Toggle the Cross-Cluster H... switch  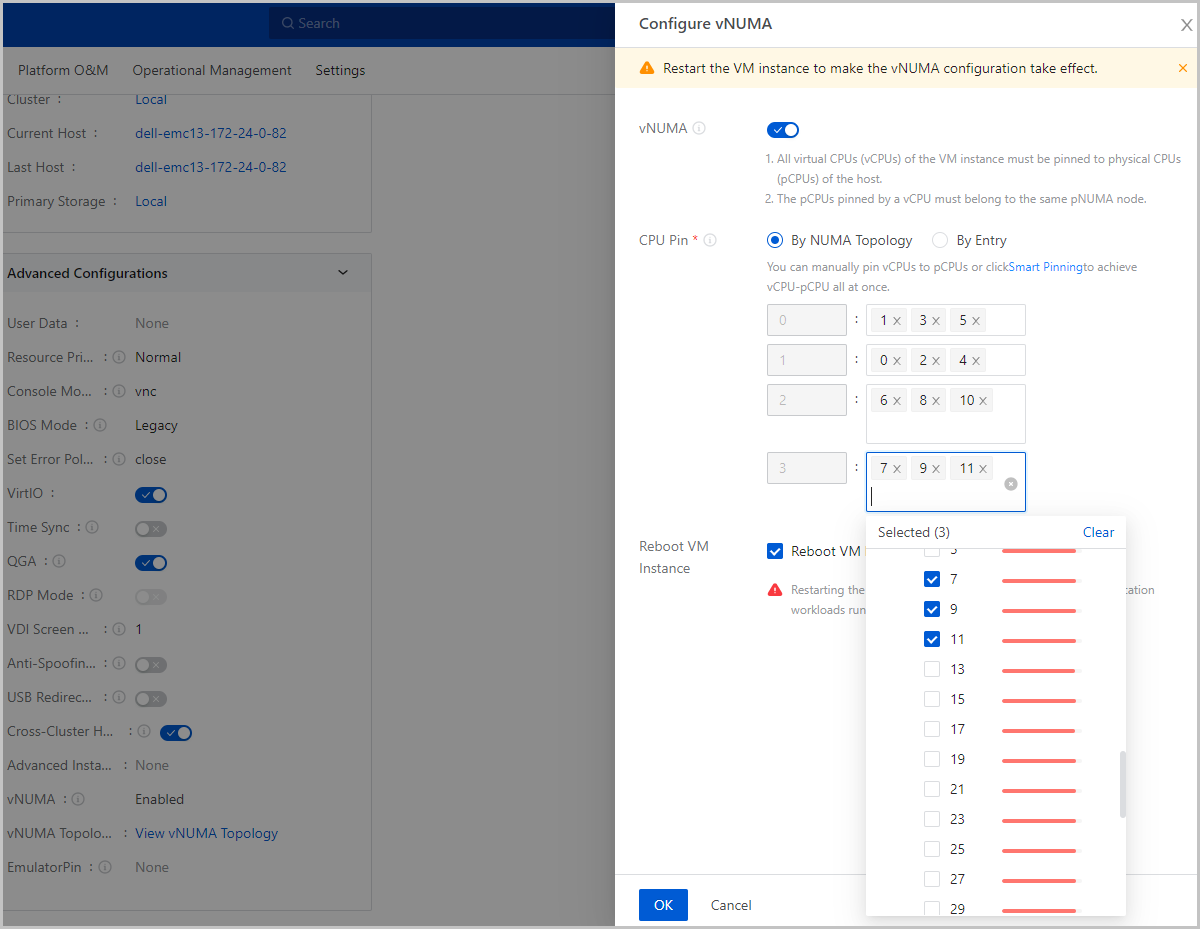pos(176,732)
